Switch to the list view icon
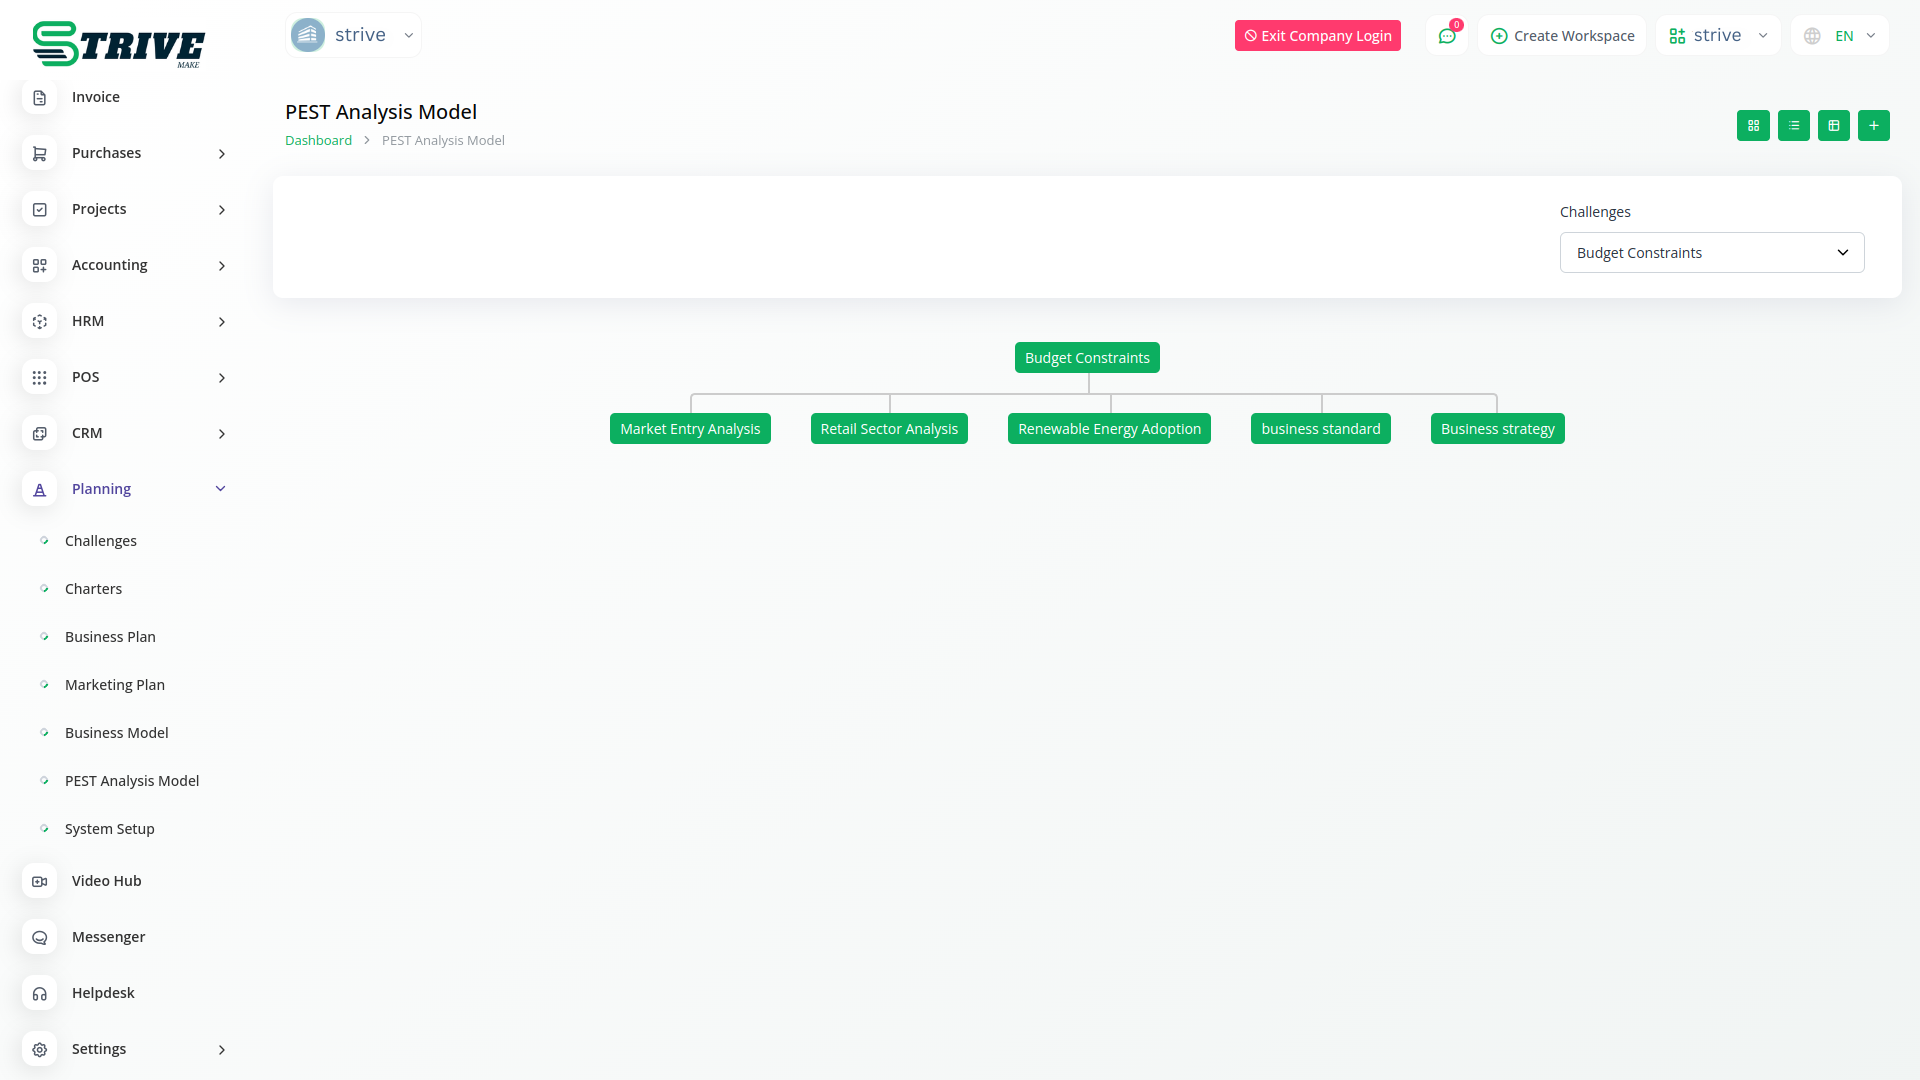The width and height of the screenshot is (1920, 1080). click(x=1793, y=125)
